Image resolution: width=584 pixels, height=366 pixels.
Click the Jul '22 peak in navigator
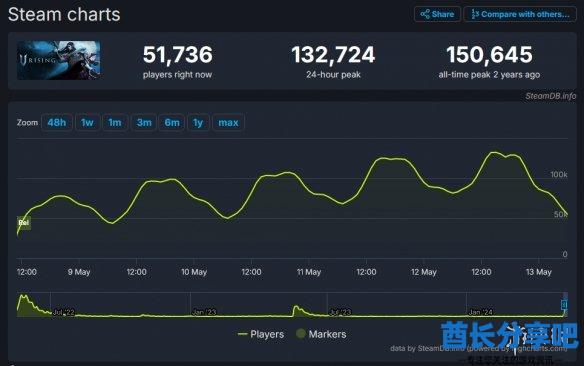coord(24,297)
